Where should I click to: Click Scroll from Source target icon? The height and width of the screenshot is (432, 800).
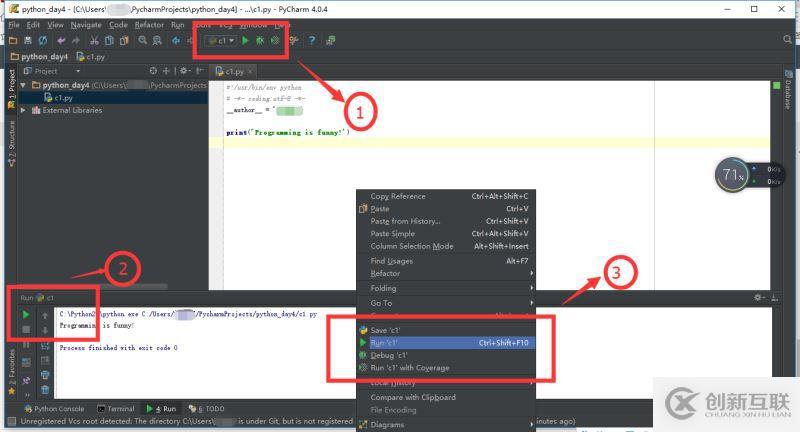click(153, 71)
